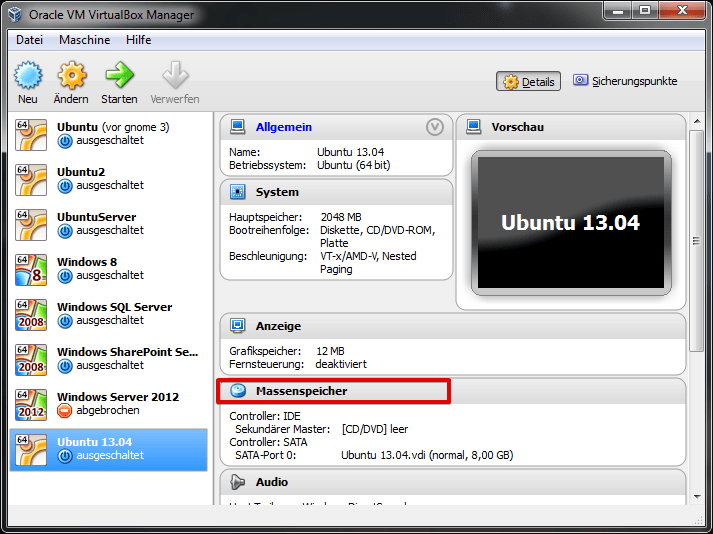Click the Massenspeicher disk icon
713x534 pixels.
[238, 391]
